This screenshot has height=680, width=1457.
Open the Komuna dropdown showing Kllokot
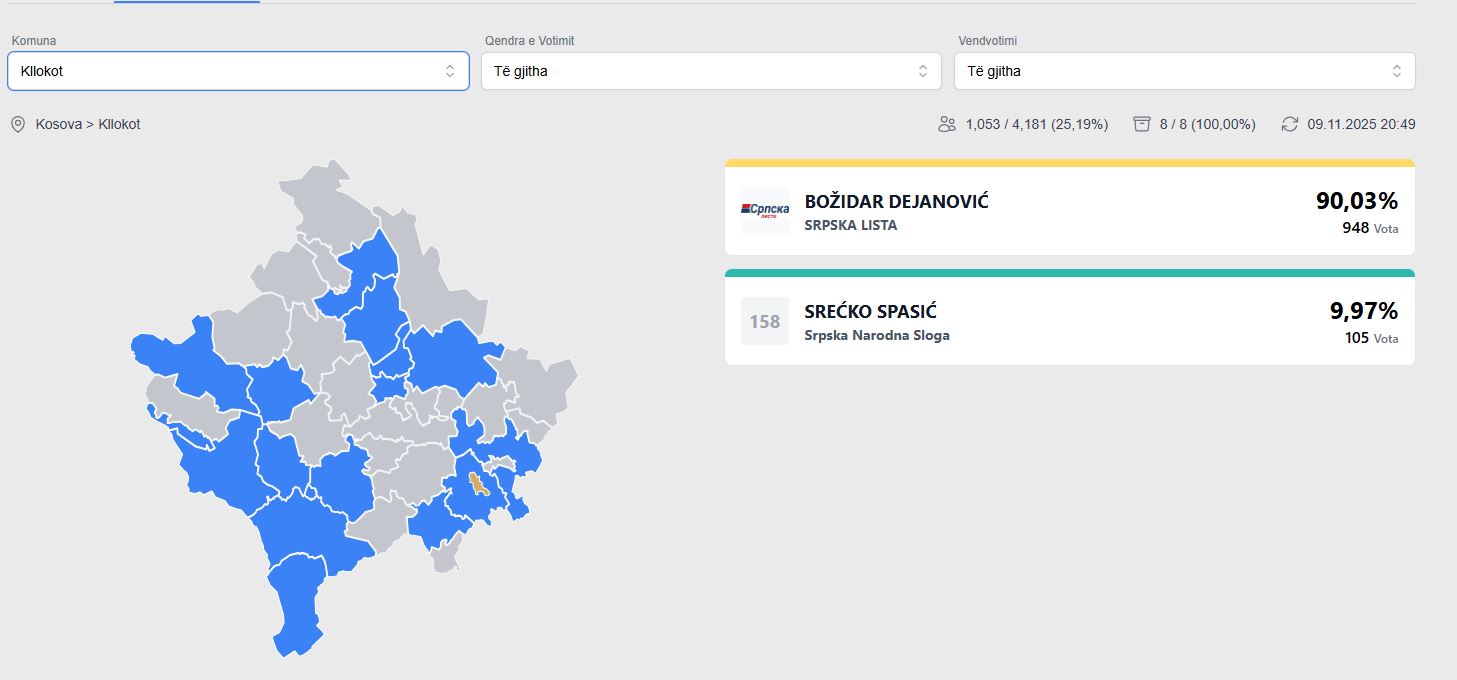pos(238,71)
